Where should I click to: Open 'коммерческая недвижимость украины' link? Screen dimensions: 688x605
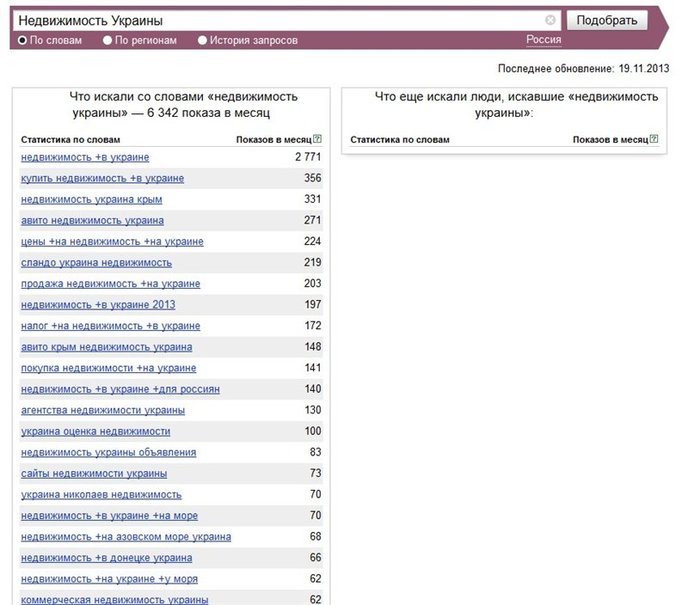click(115, 599)
